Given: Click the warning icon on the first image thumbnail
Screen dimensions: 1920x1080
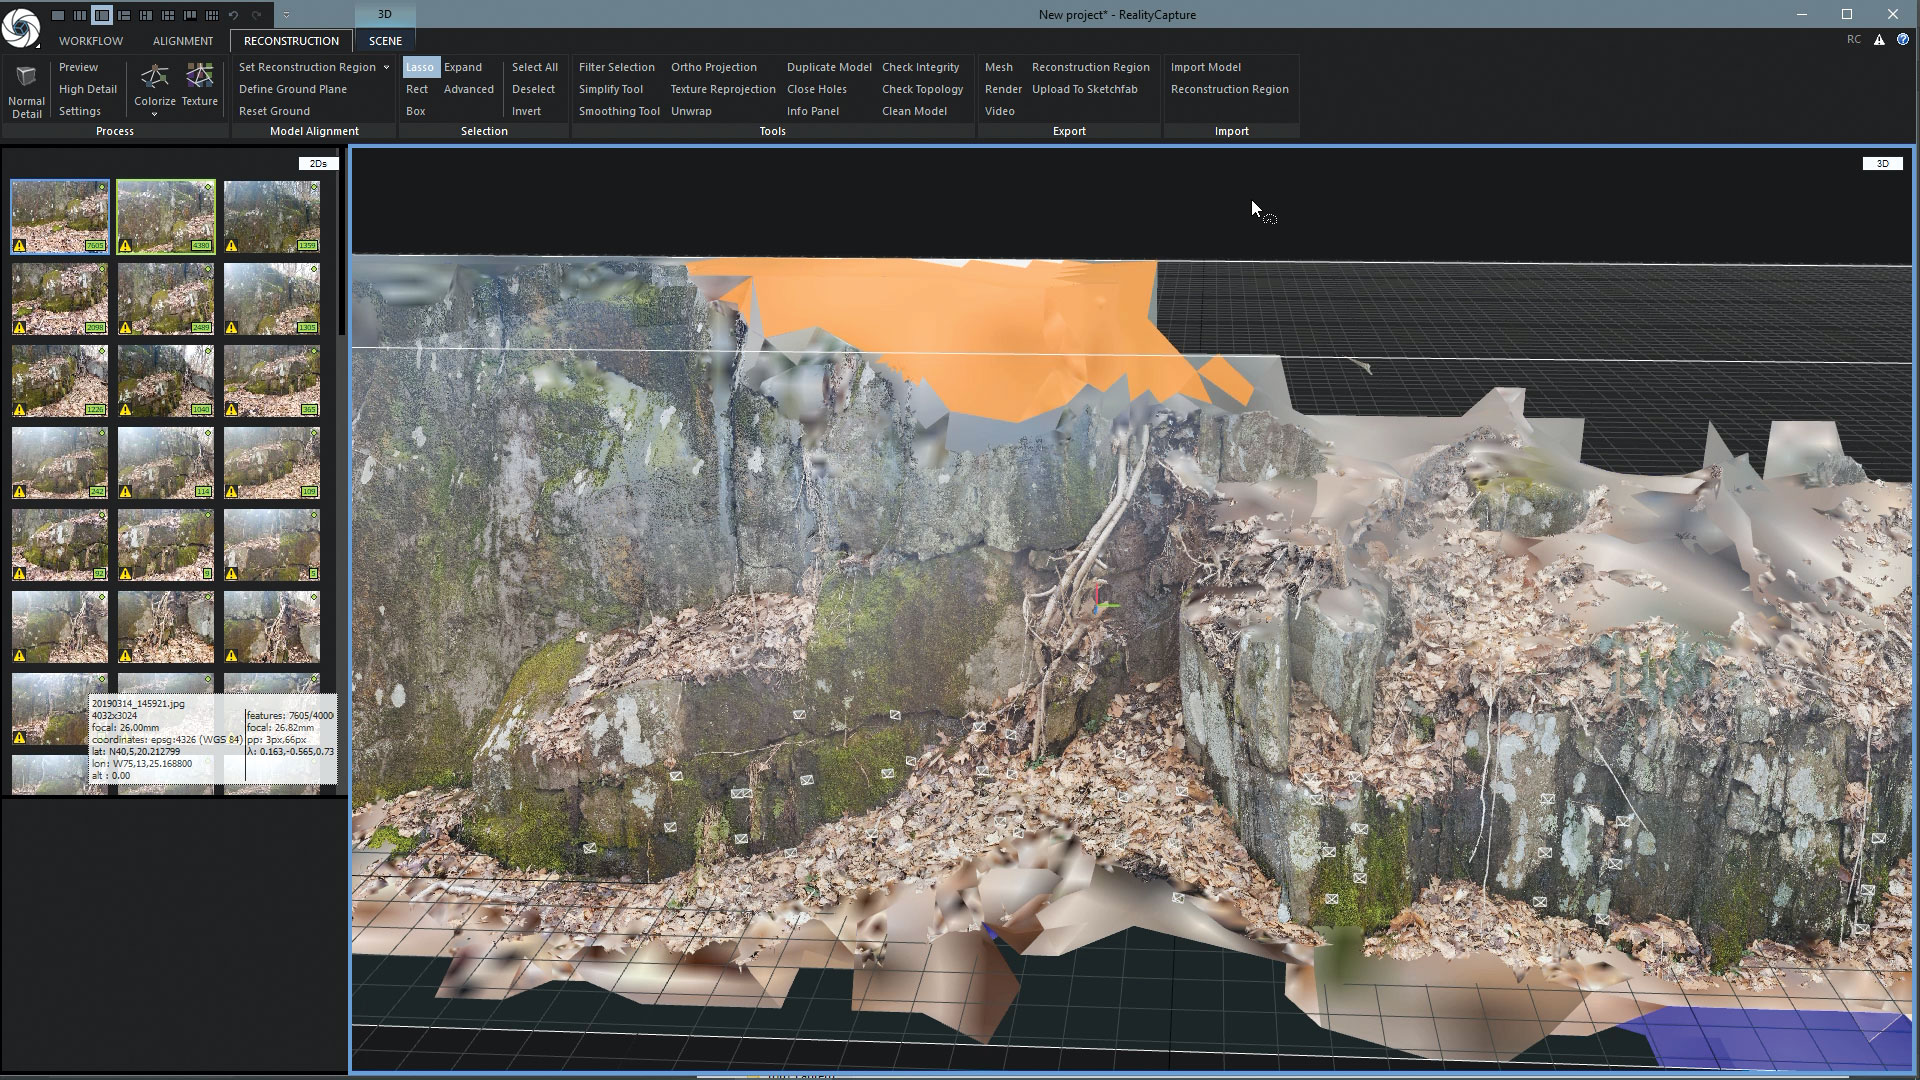Looking at the screenshot, I should (x=19, y=245).
